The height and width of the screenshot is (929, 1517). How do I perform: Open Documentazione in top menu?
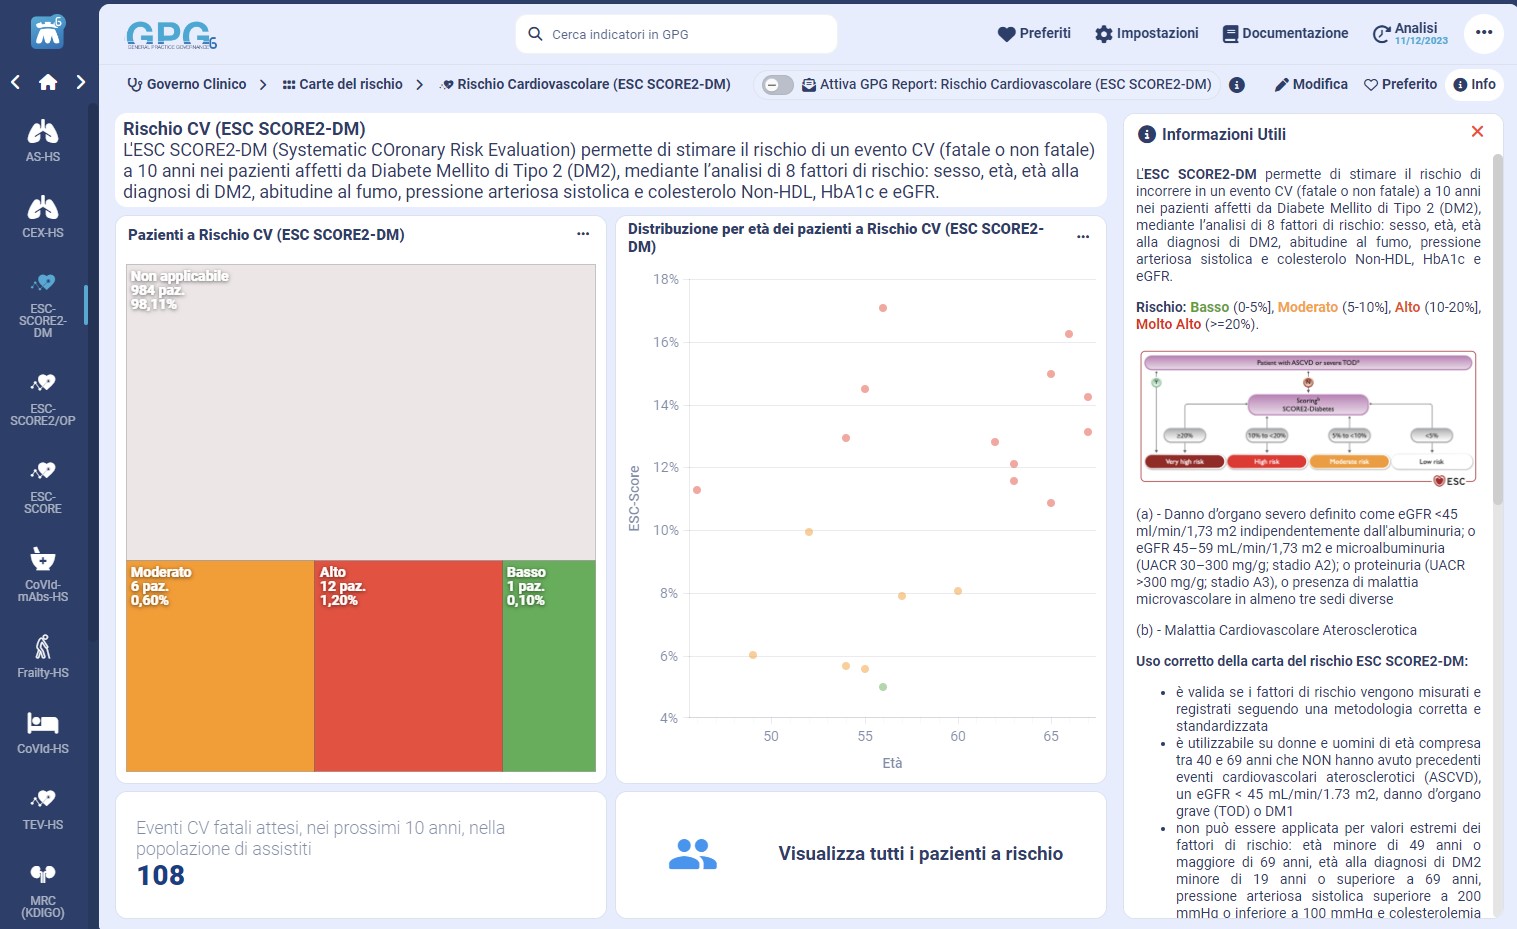(x=1285, y=33)
